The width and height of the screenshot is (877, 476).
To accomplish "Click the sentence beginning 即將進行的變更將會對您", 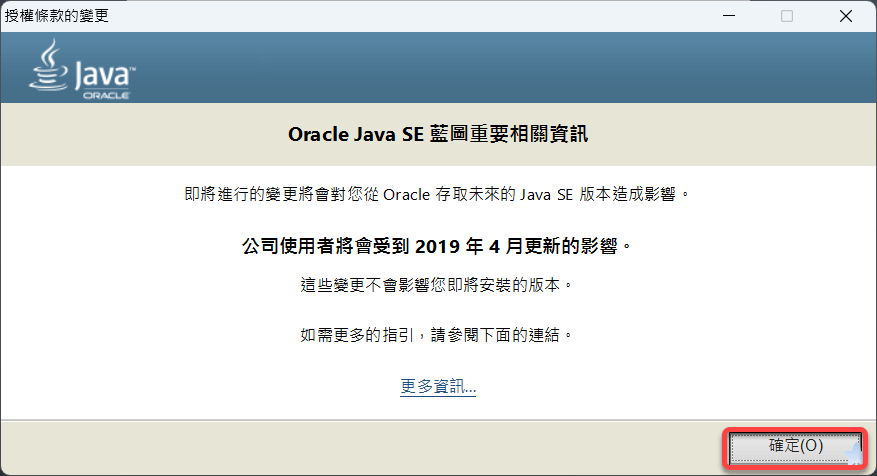I will pyautogui.click(x=437, y=195).
